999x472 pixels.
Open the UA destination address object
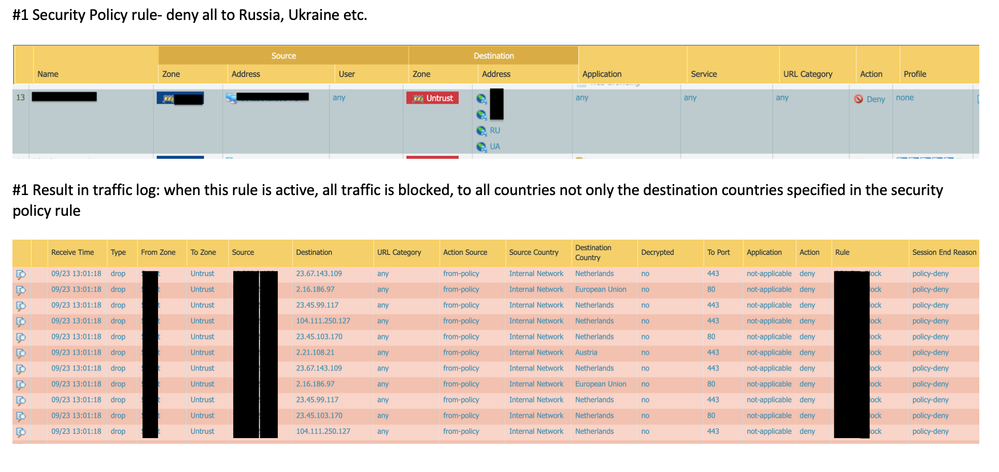coord(494,147)
